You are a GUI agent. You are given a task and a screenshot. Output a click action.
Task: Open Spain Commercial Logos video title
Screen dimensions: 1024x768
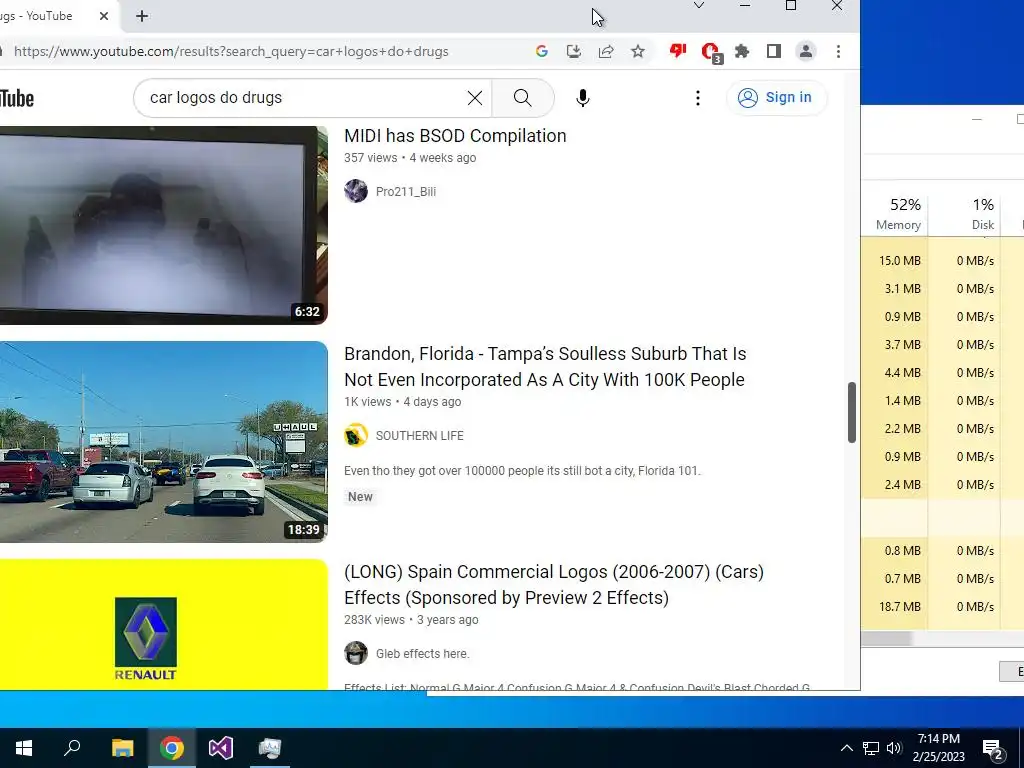click(x=554, y=584)
